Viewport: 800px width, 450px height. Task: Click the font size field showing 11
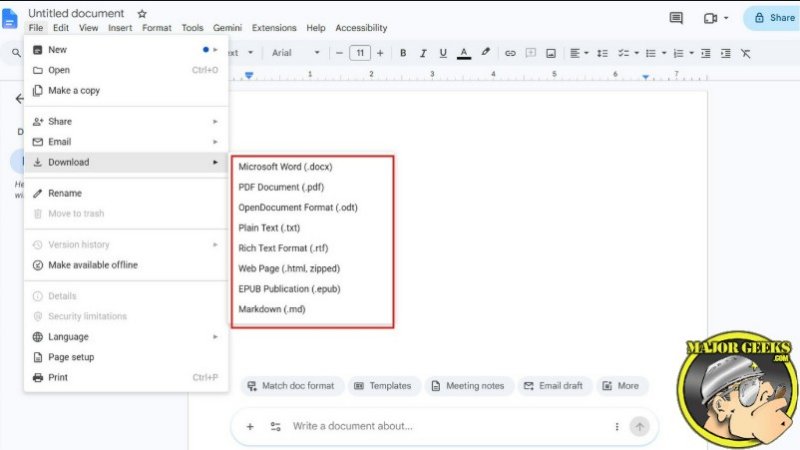point(360,53)
